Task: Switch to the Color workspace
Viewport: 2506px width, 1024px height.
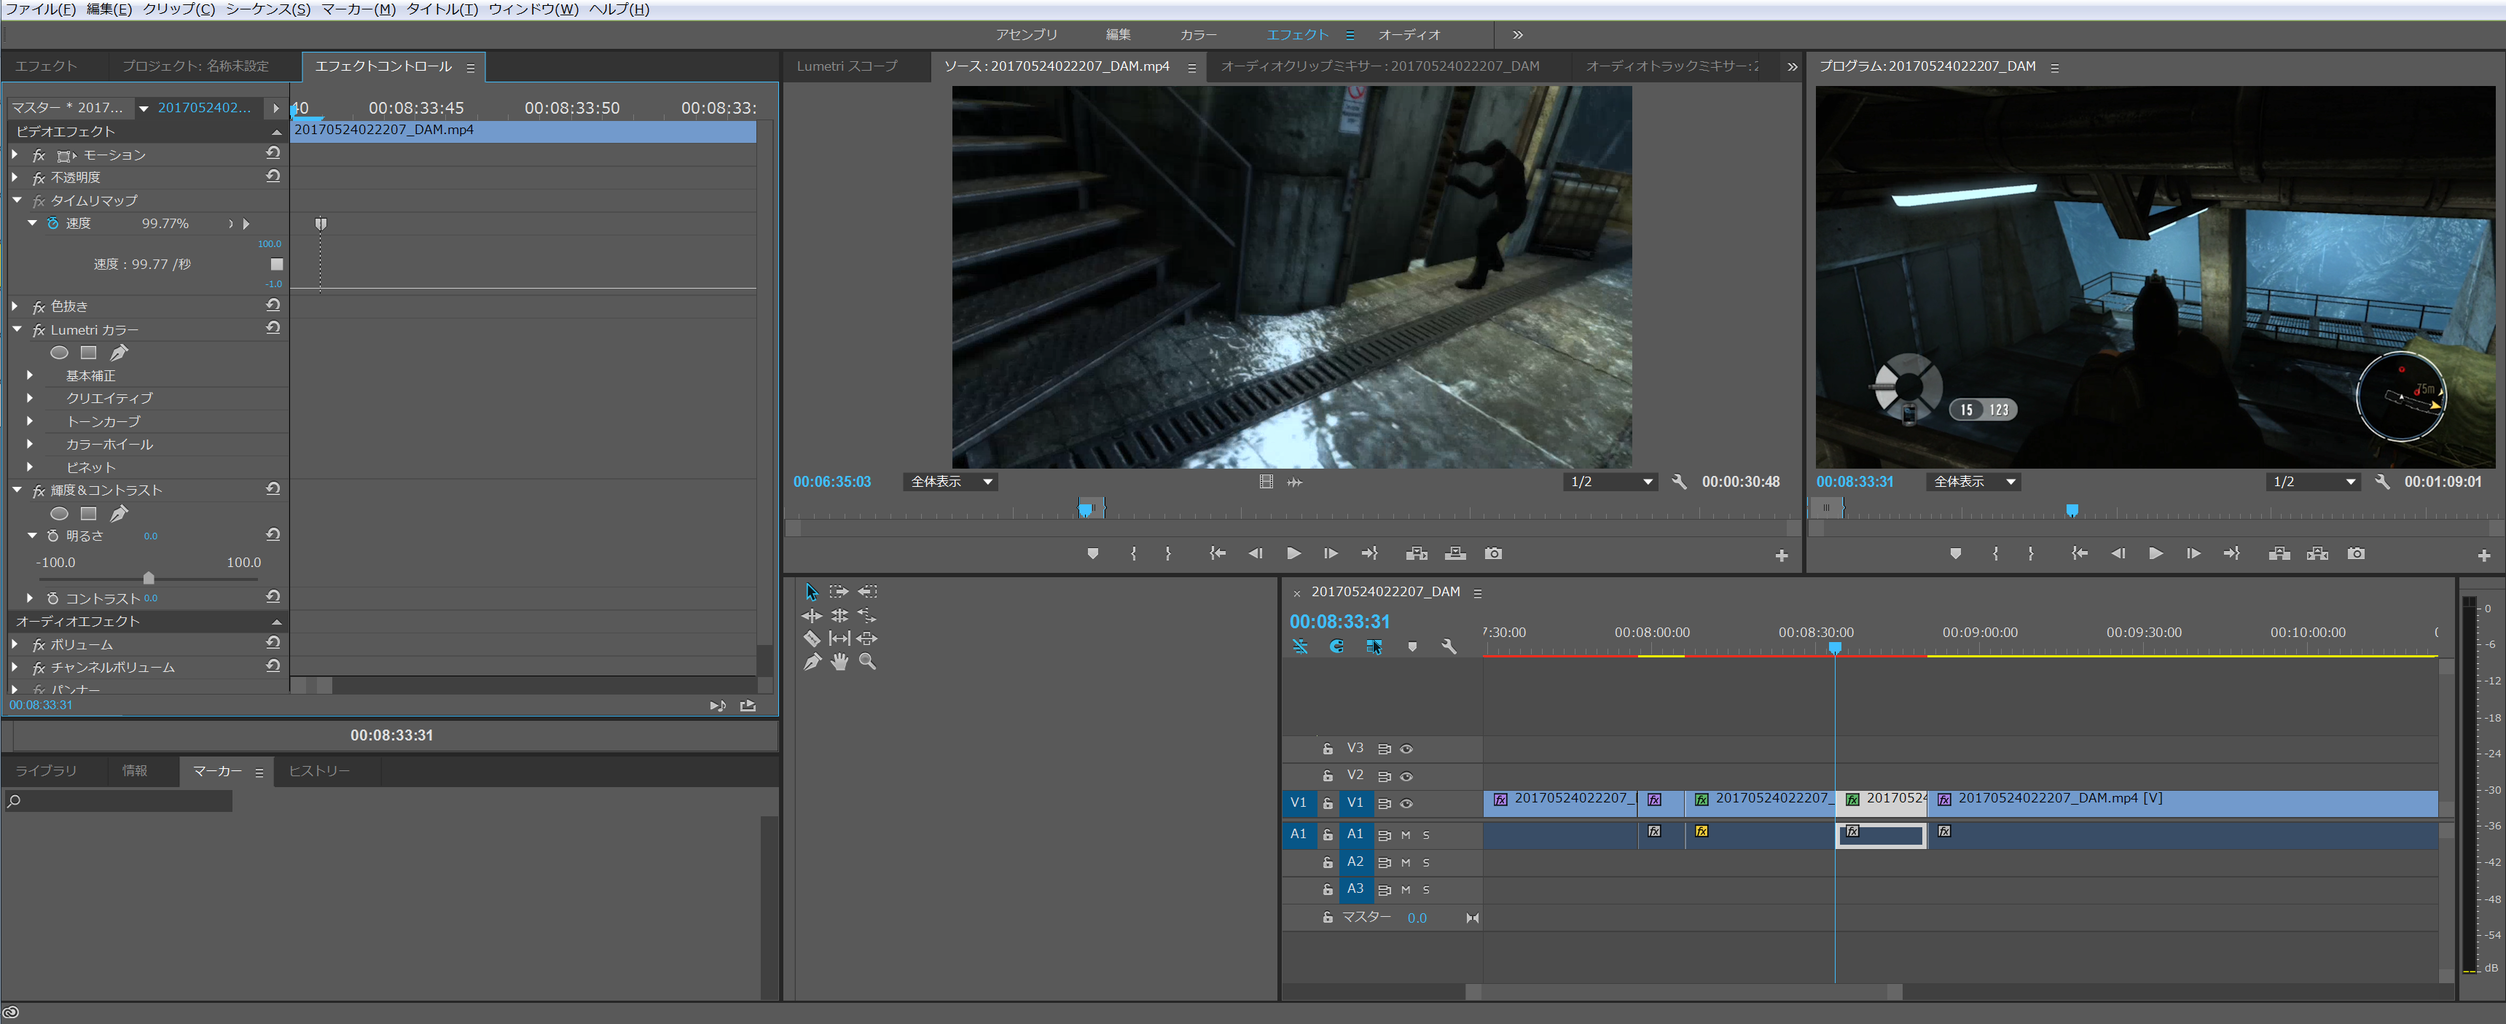Action: pyautogui.click(x=1198, y=35)
